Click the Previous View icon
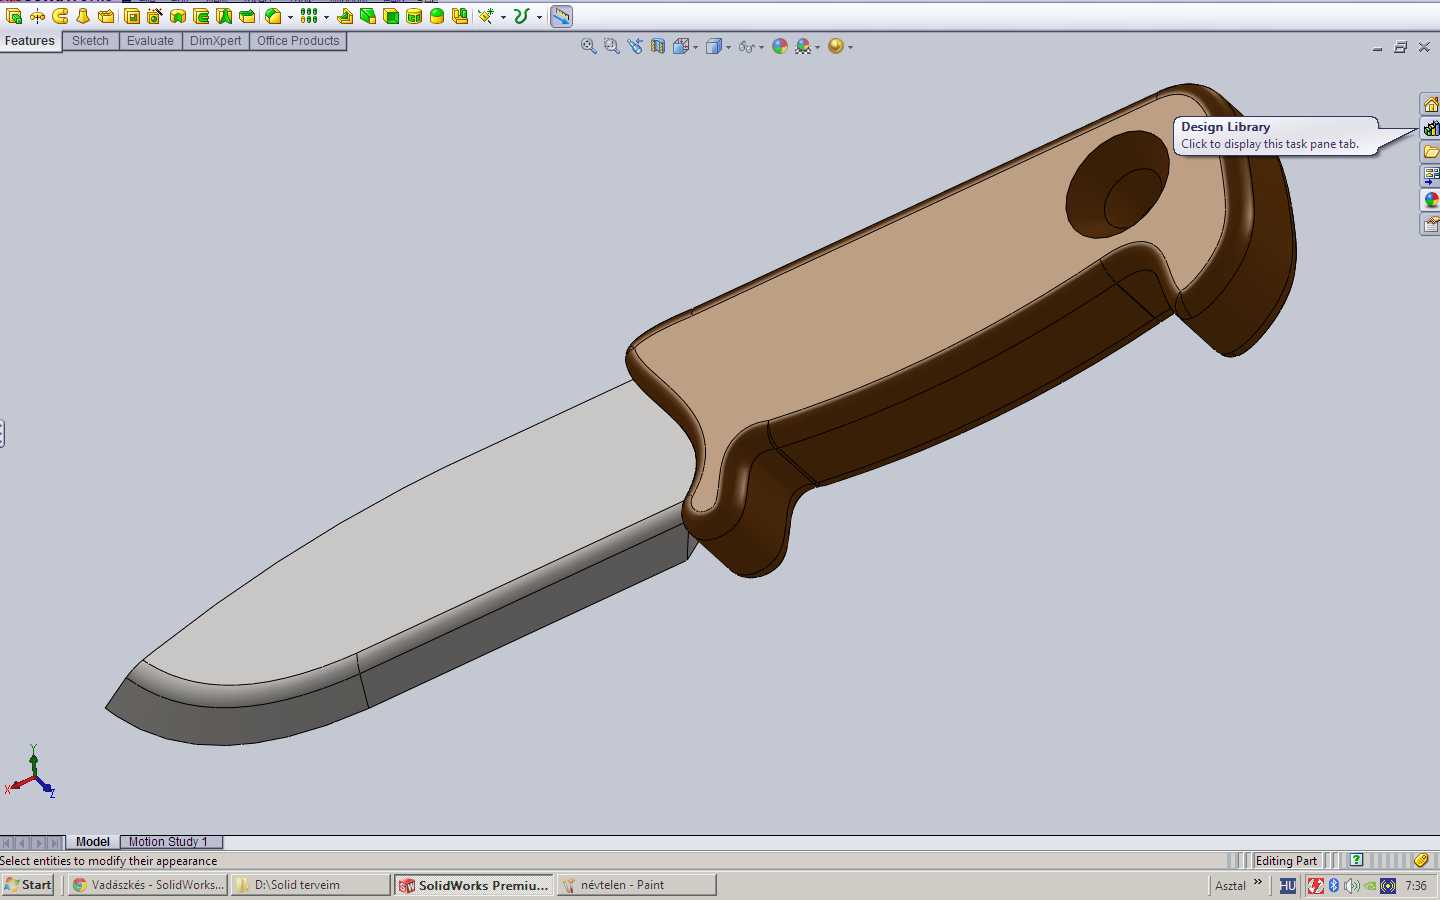This screenshot has height=900, width=1440. pos(635,46)
